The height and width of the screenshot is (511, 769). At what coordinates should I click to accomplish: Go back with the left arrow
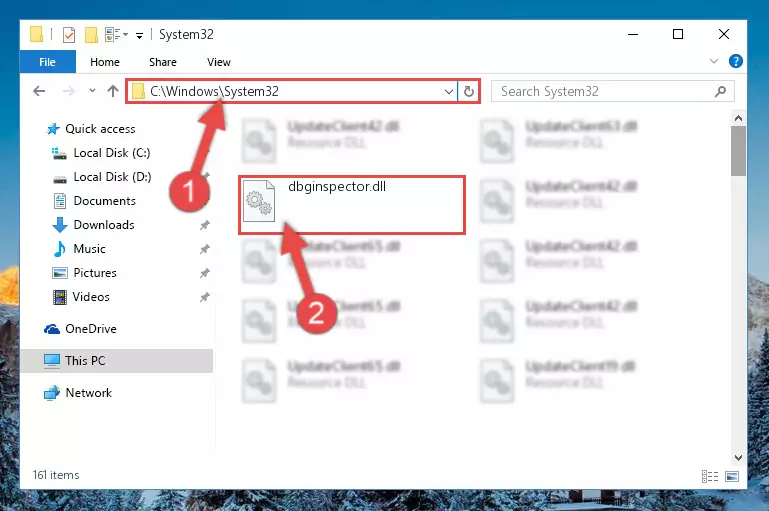[x=39, y=91]
